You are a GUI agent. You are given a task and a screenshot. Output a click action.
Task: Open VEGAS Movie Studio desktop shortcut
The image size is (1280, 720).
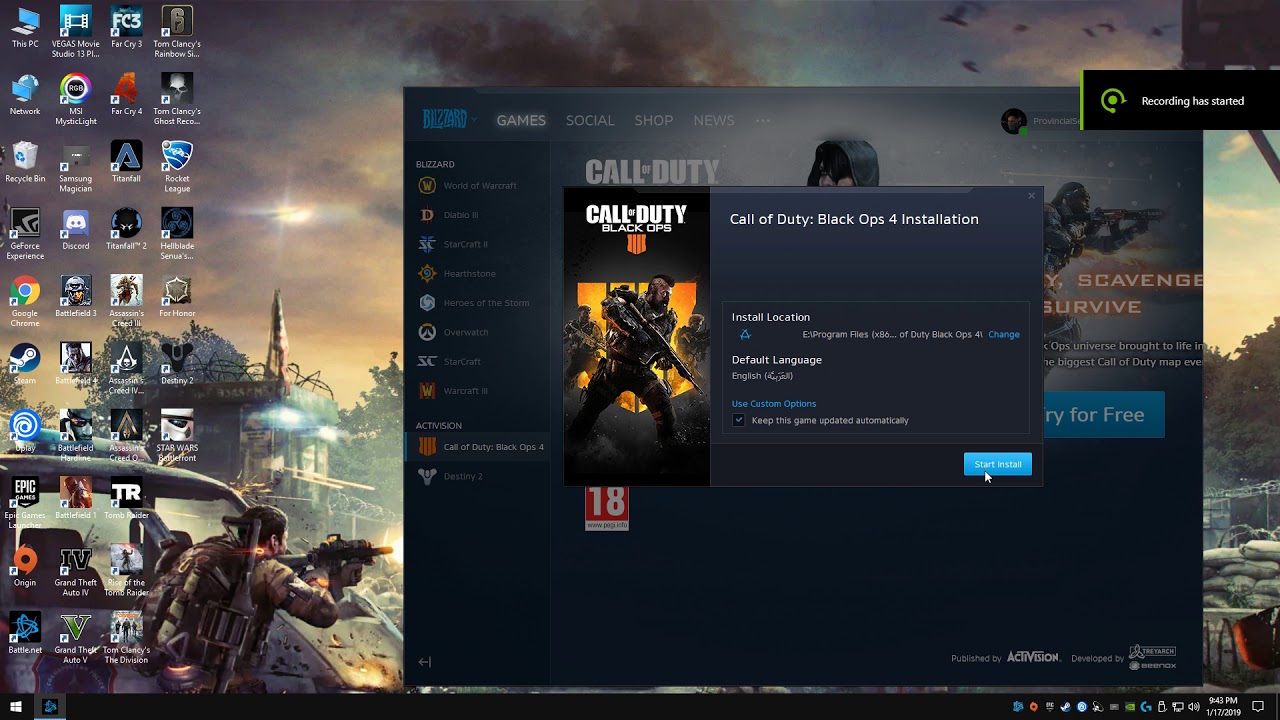click(75, 33)
